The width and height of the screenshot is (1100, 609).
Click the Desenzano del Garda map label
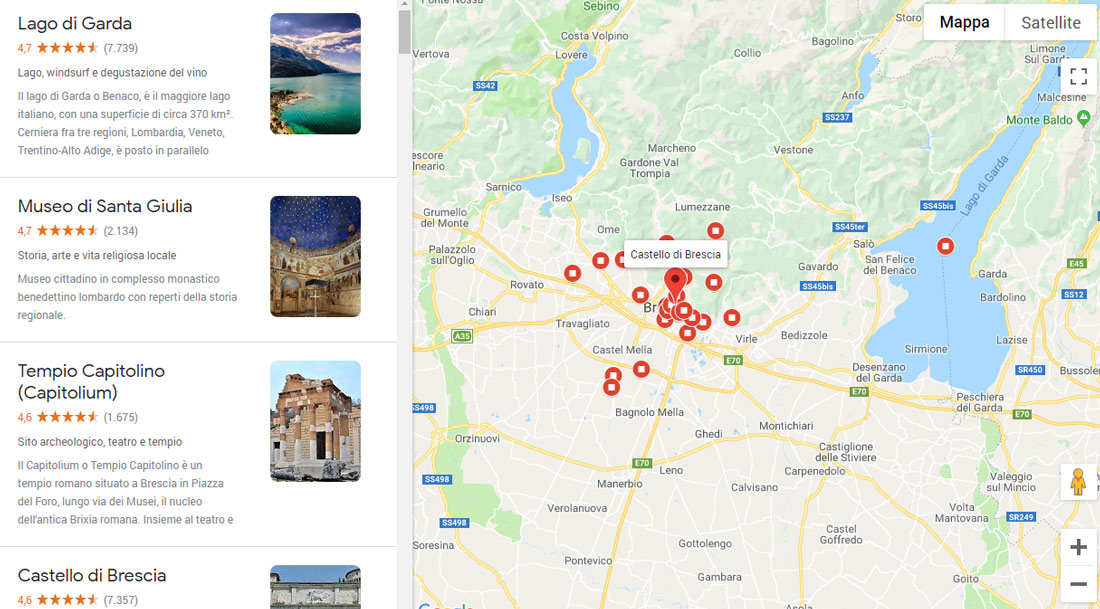coord(878,373)
